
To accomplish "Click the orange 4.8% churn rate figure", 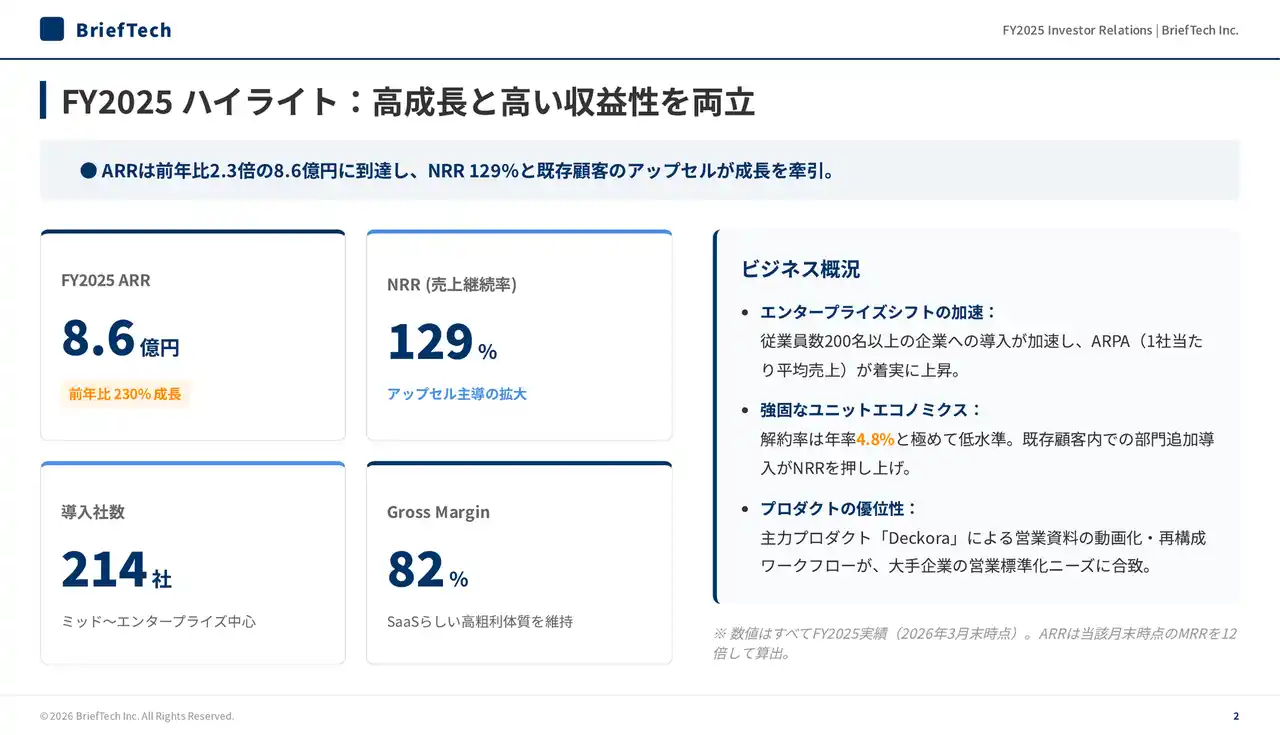I will 875,439.
